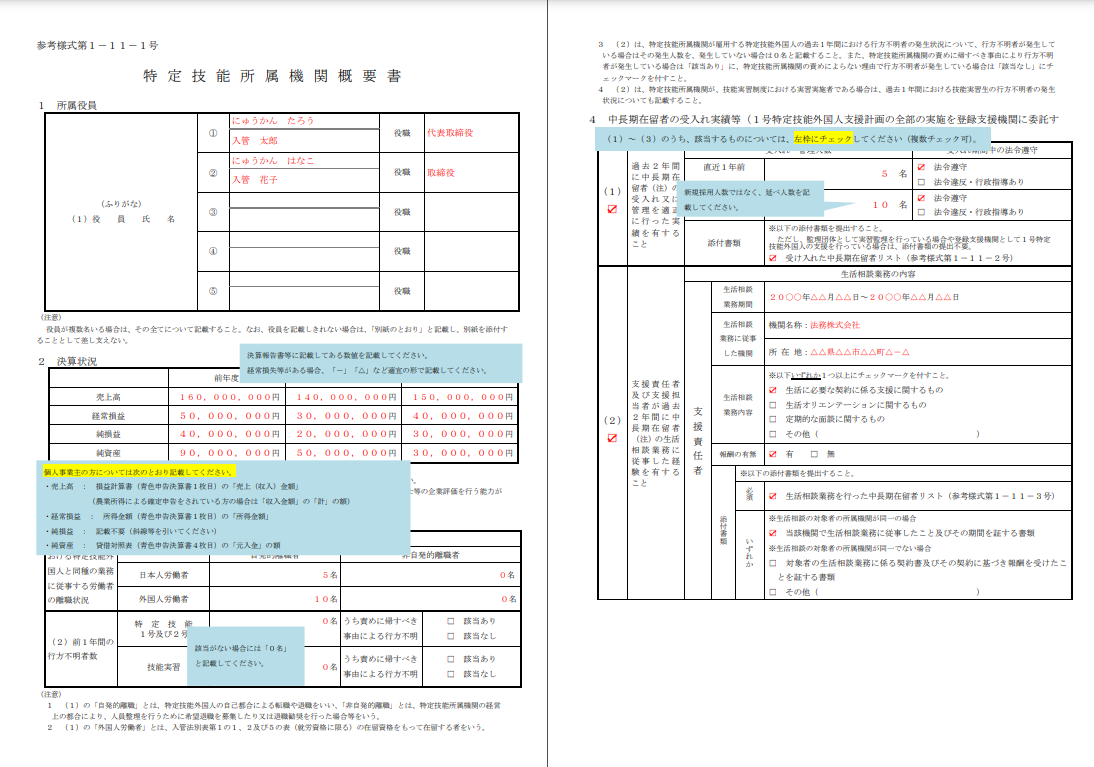
Task: Check 定期的な面談に関するもの box
Action: [x=772, y=419]
